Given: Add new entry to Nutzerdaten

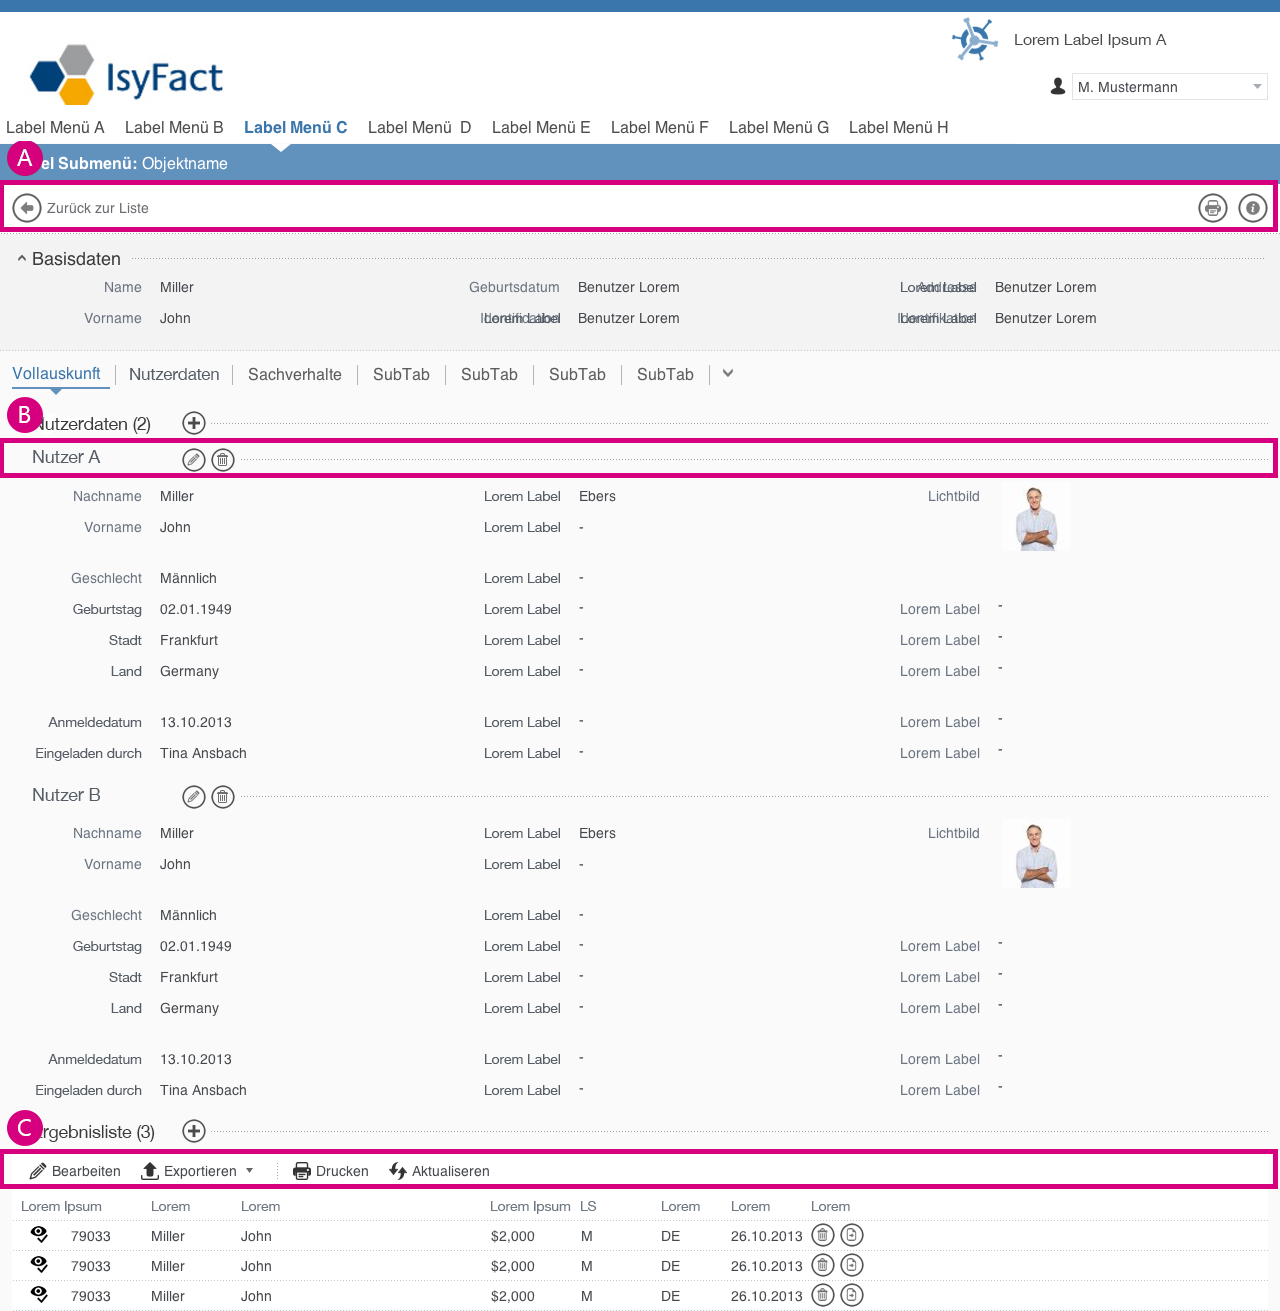Looking at the screenshot, I should pos(194,423).
